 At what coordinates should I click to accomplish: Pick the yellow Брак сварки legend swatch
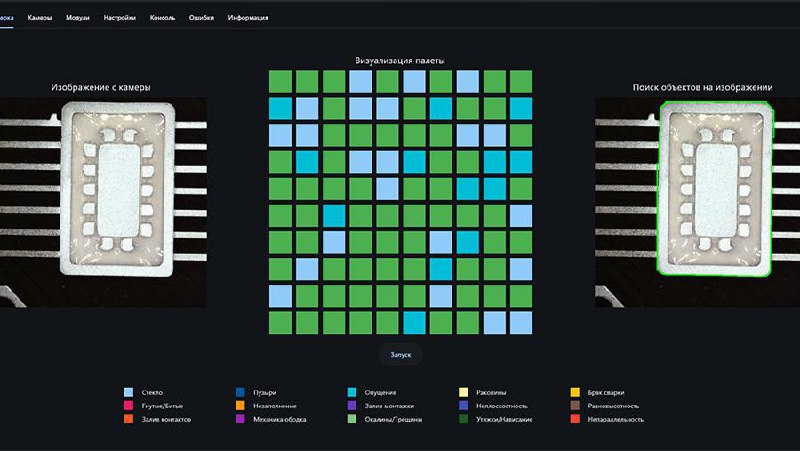(x=574, y=393)
